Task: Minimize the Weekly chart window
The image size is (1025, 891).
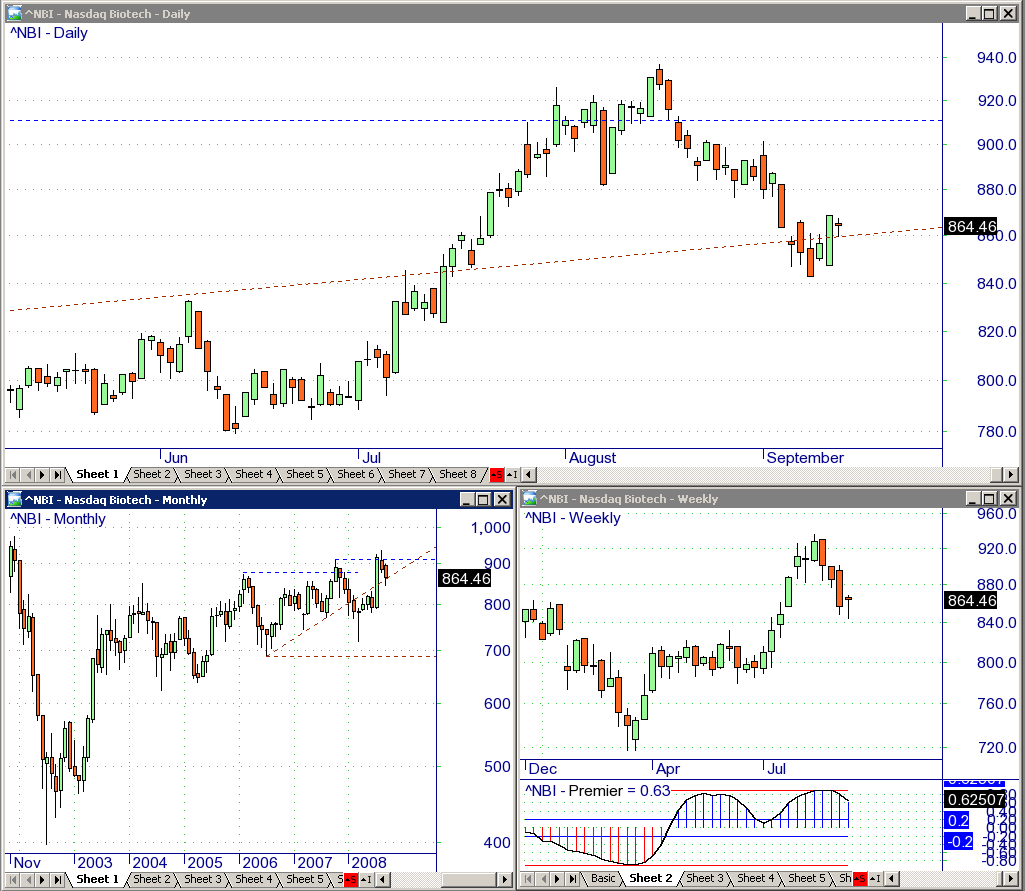Action: pyautogui.click(x=974, y=499)
